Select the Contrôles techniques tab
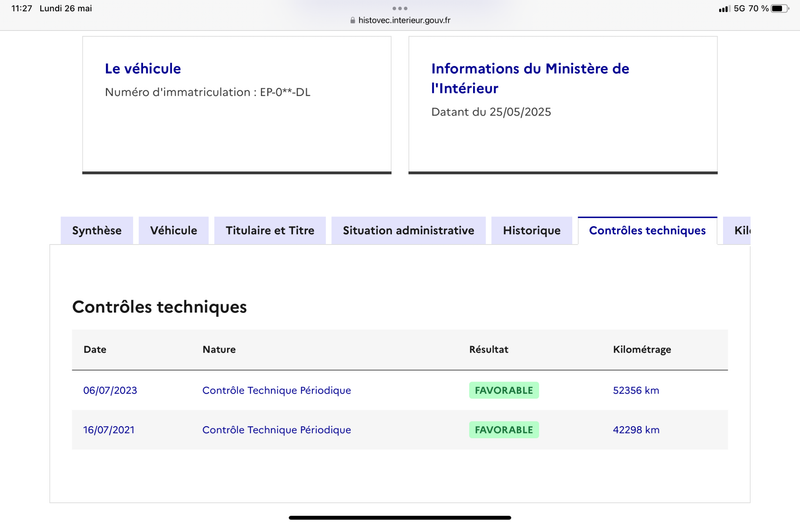Image resolution: width=800 pixels, height=525 pixels. (x=647, y=231)
